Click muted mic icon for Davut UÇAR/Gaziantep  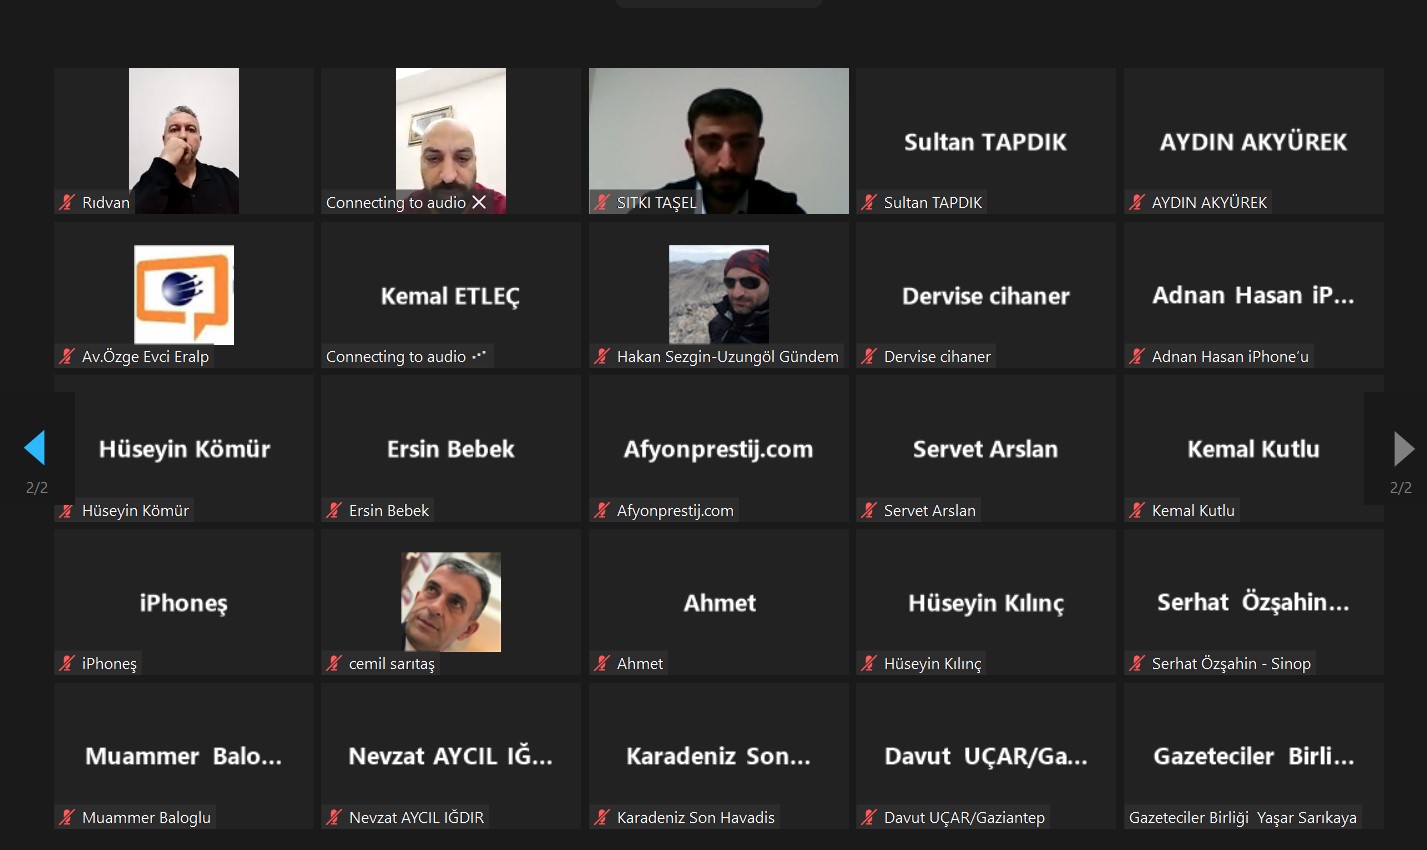[869, 817]
